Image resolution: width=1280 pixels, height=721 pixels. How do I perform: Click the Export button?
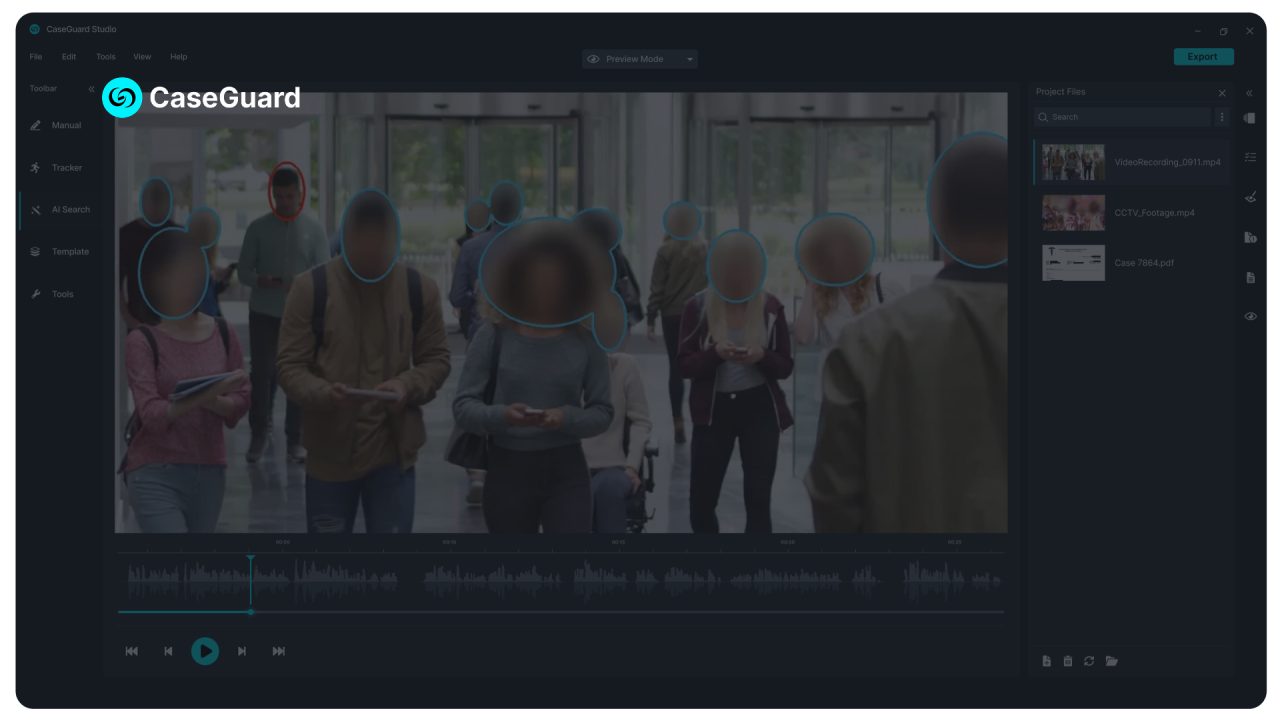(x=1203, y=56)
